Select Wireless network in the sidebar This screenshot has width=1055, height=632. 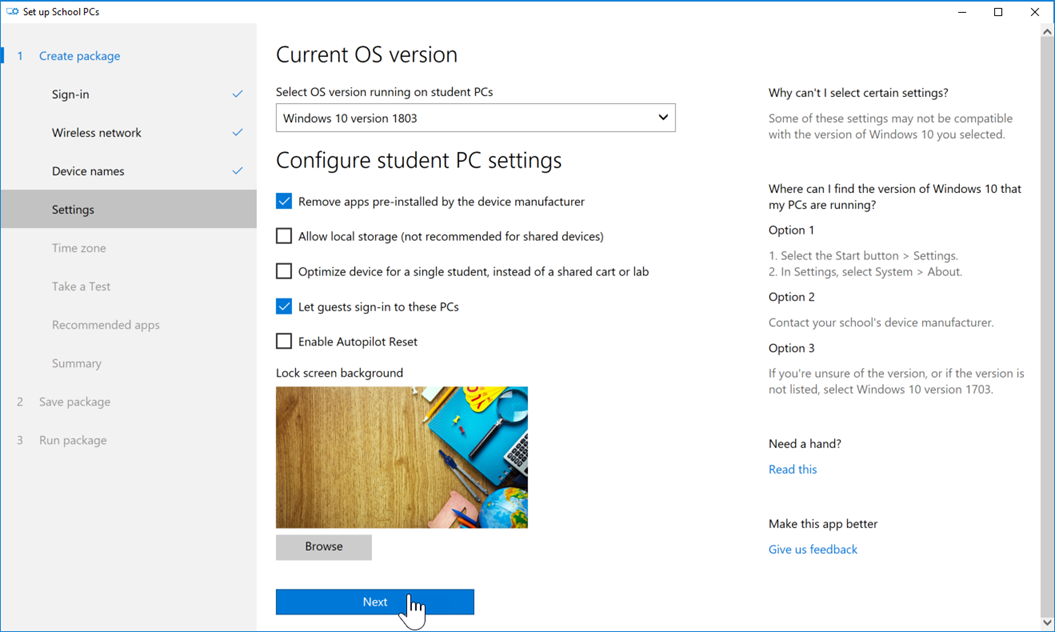(97, 132)
